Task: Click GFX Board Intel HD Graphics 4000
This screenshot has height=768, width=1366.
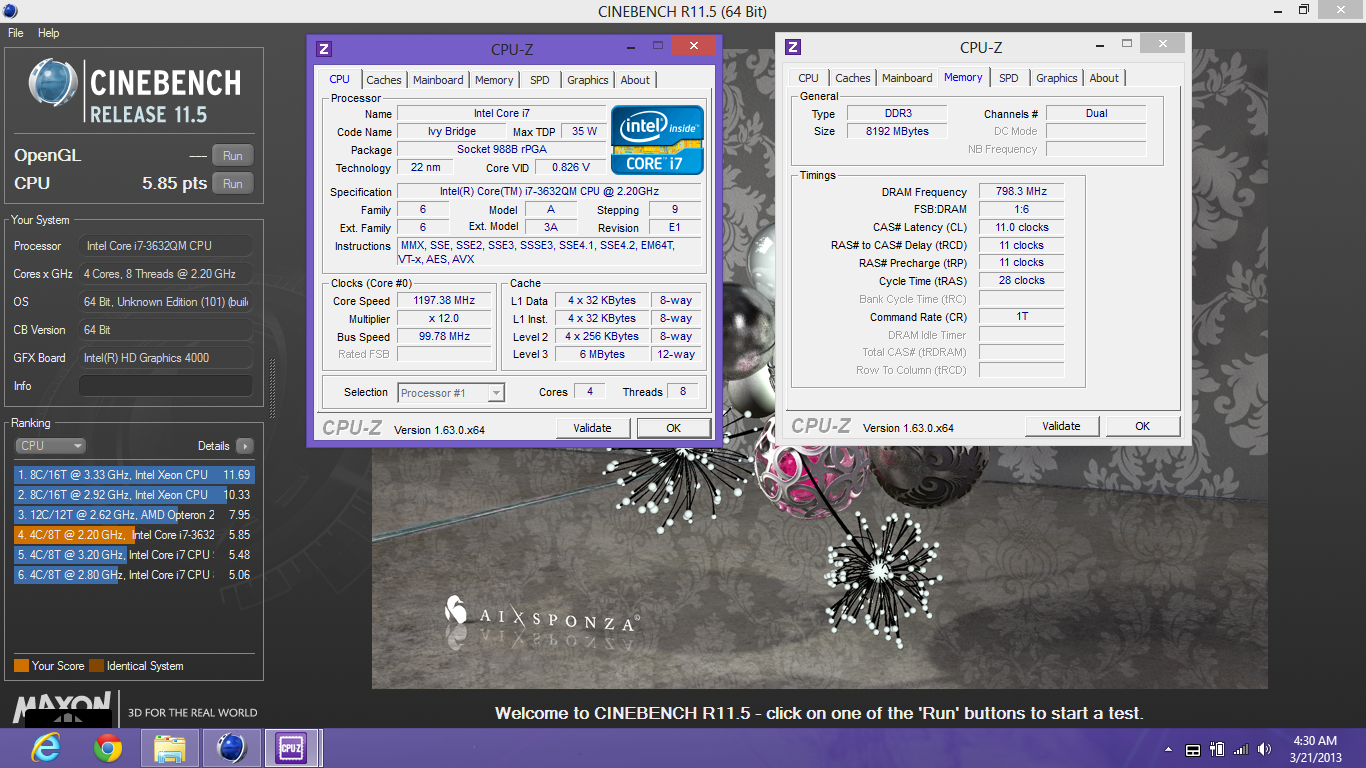Action: (166, 358)
